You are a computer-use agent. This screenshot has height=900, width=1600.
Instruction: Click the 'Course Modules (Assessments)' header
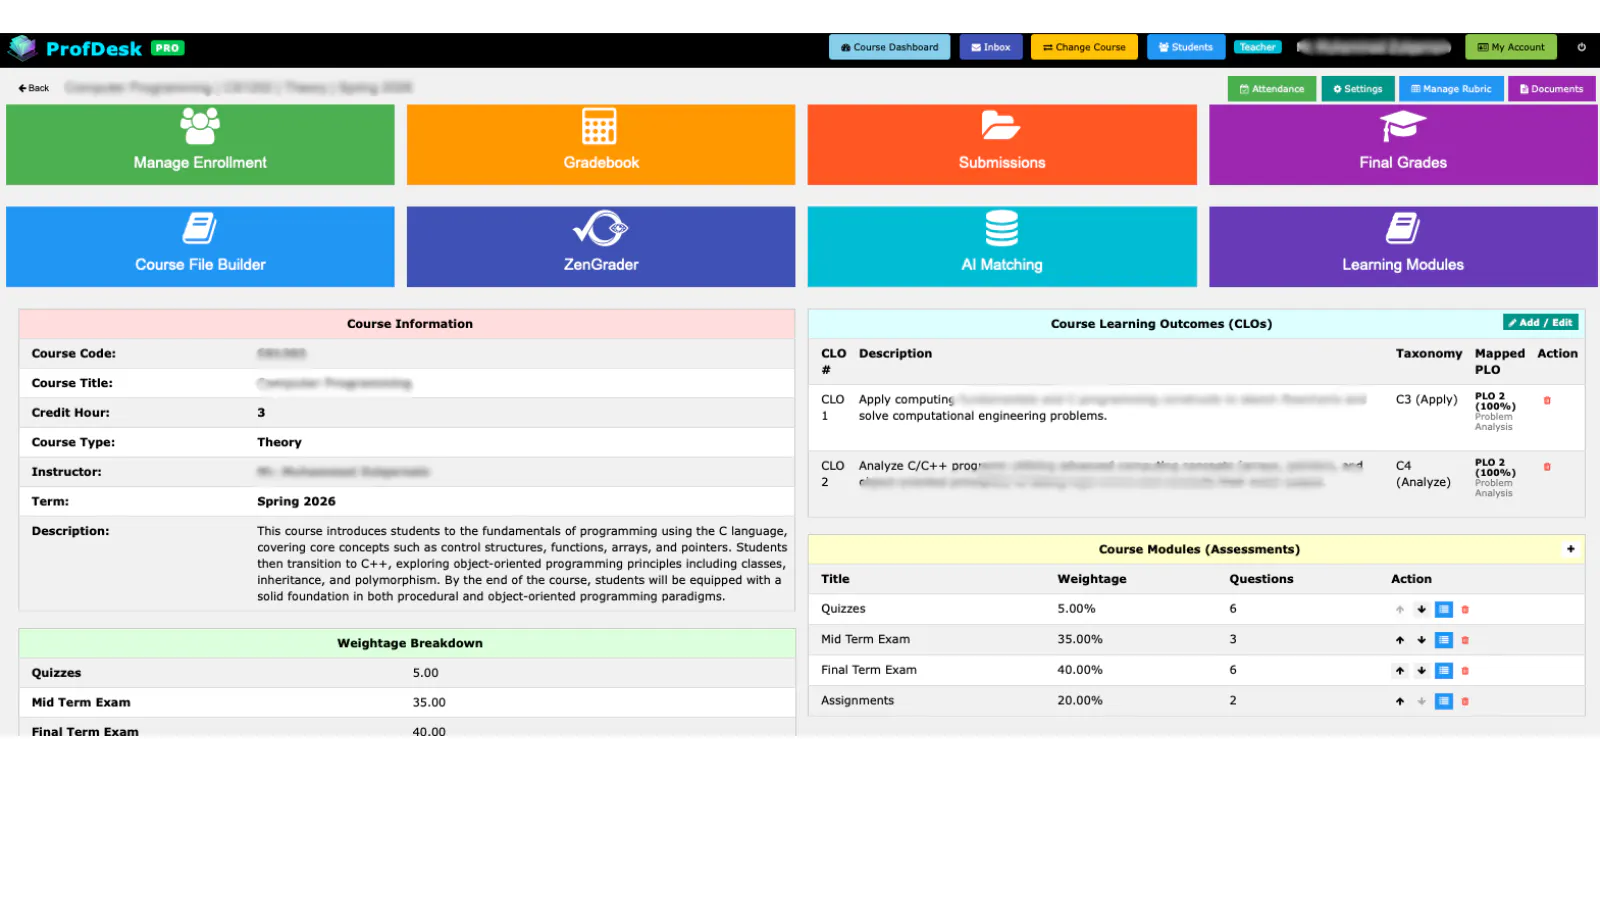click(x=1197, y=549)
